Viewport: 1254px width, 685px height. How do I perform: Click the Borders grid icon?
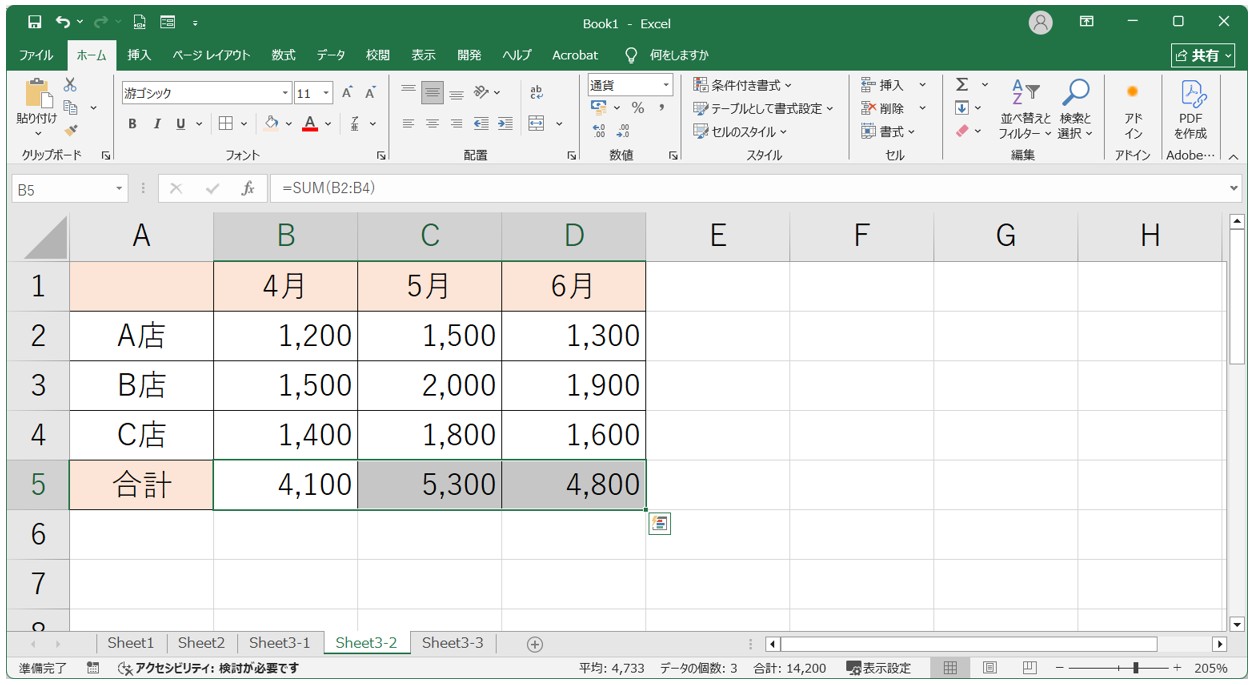coord(226,124)
